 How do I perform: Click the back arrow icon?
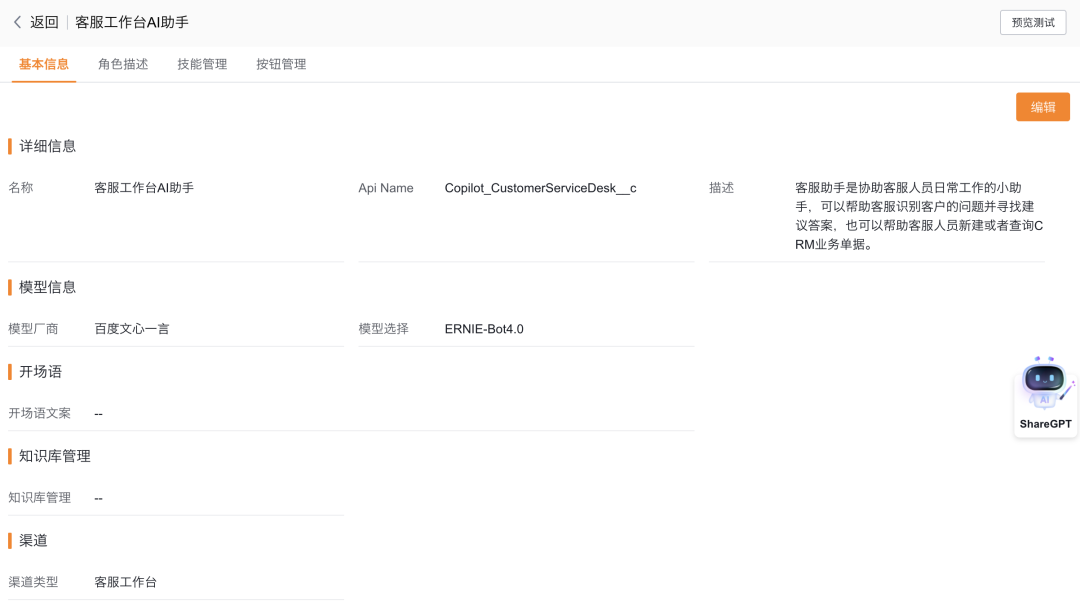pos(17,22)
